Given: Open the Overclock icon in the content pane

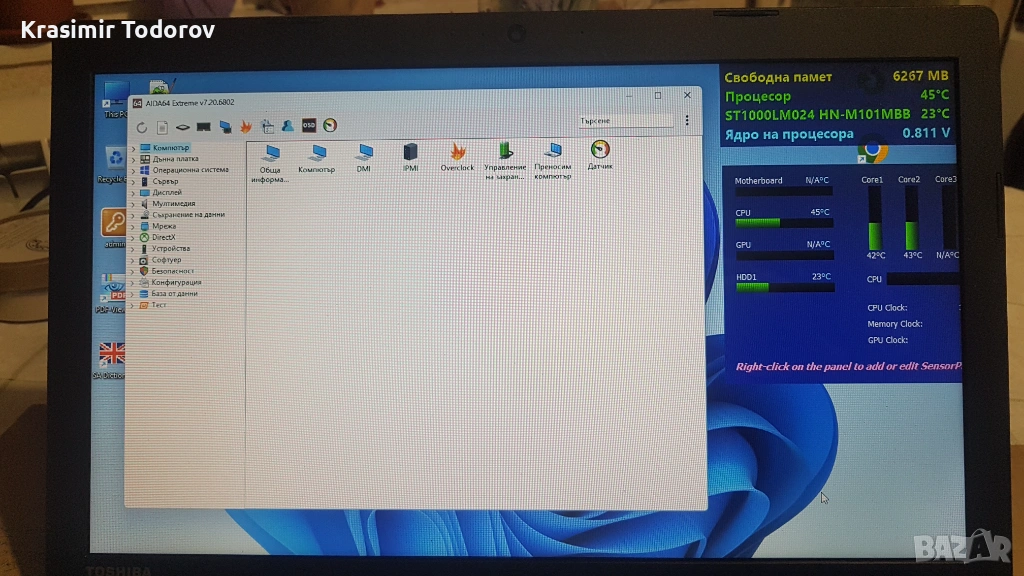Looking at the screenshot, I should [457, 152].
